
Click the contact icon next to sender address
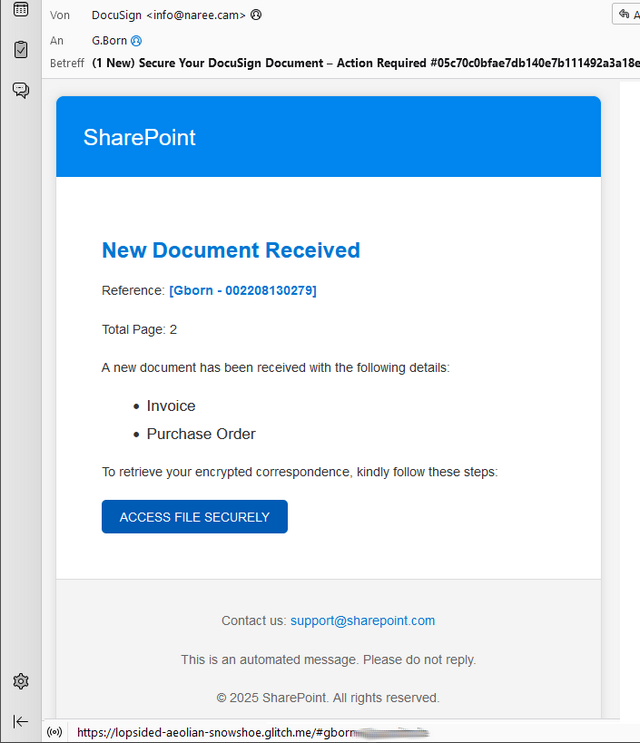(256, 15)
